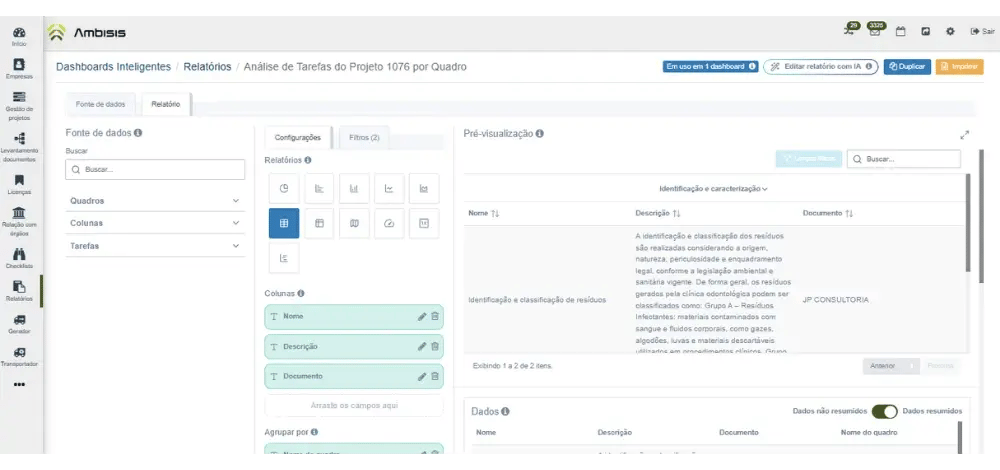The height and width of the screenshot is (470, 1000).
Task: Click the Duplicar button
Action: point(905,67)
